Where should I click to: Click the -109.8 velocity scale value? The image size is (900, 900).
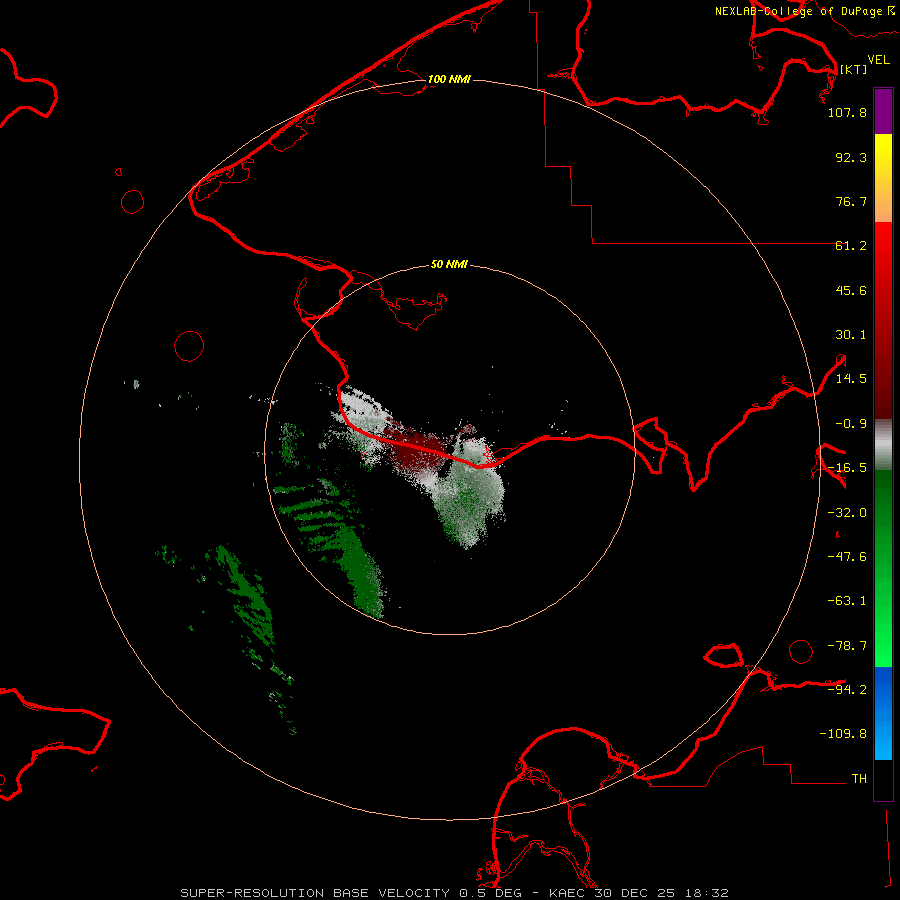[843, 734]
